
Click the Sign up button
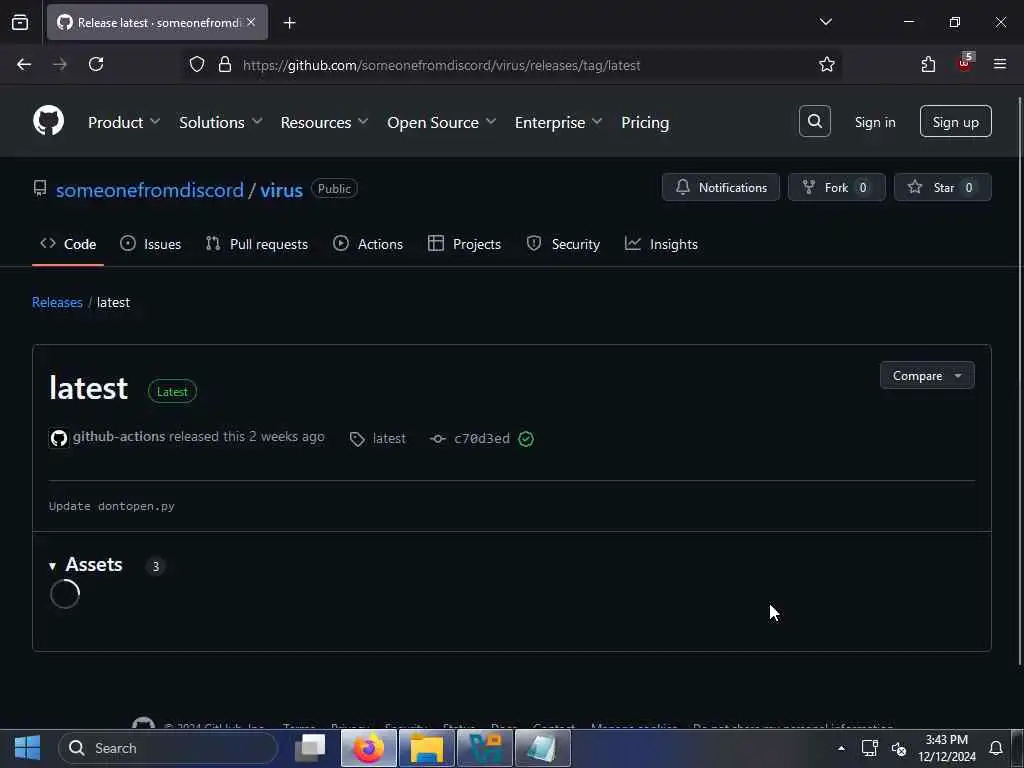(955, 121)
